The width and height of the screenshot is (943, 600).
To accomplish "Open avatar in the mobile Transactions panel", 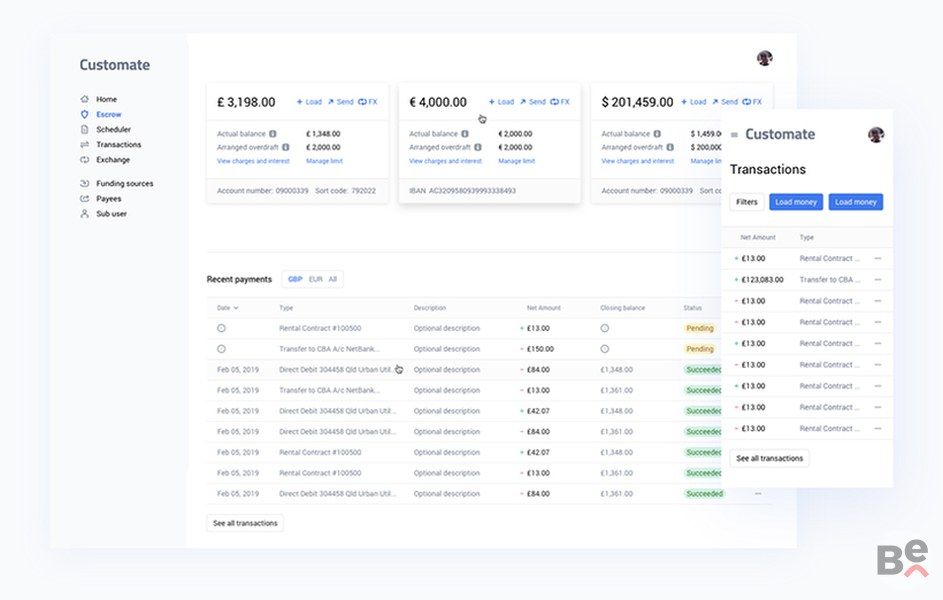I will point(876,135).
